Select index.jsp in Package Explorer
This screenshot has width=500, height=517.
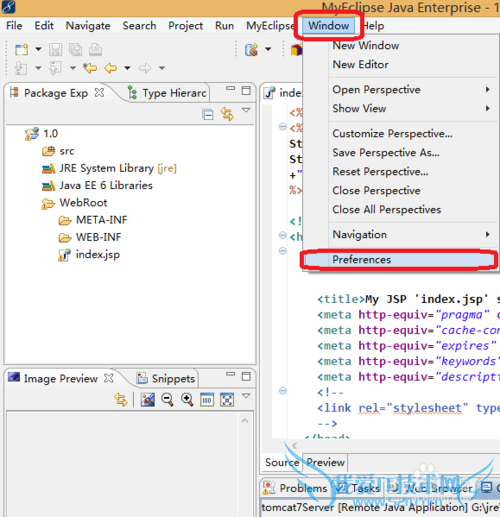pyautogui.click(x=89, y=255)
